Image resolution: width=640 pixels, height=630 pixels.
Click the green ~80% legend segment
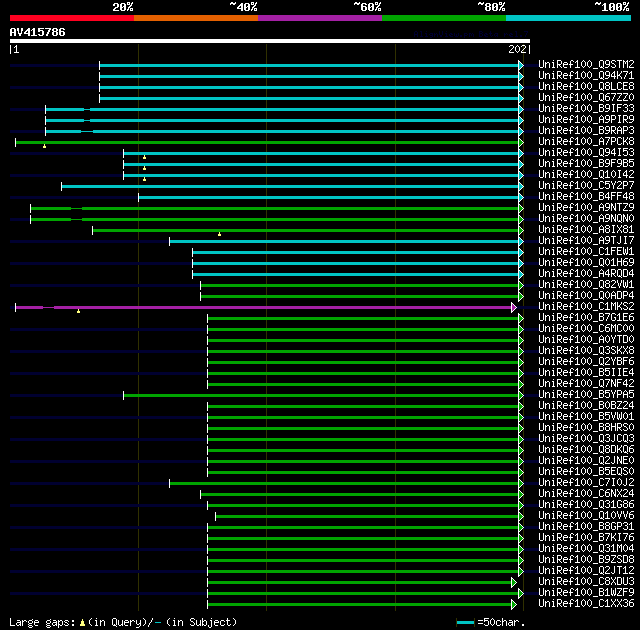coord(444,18)
